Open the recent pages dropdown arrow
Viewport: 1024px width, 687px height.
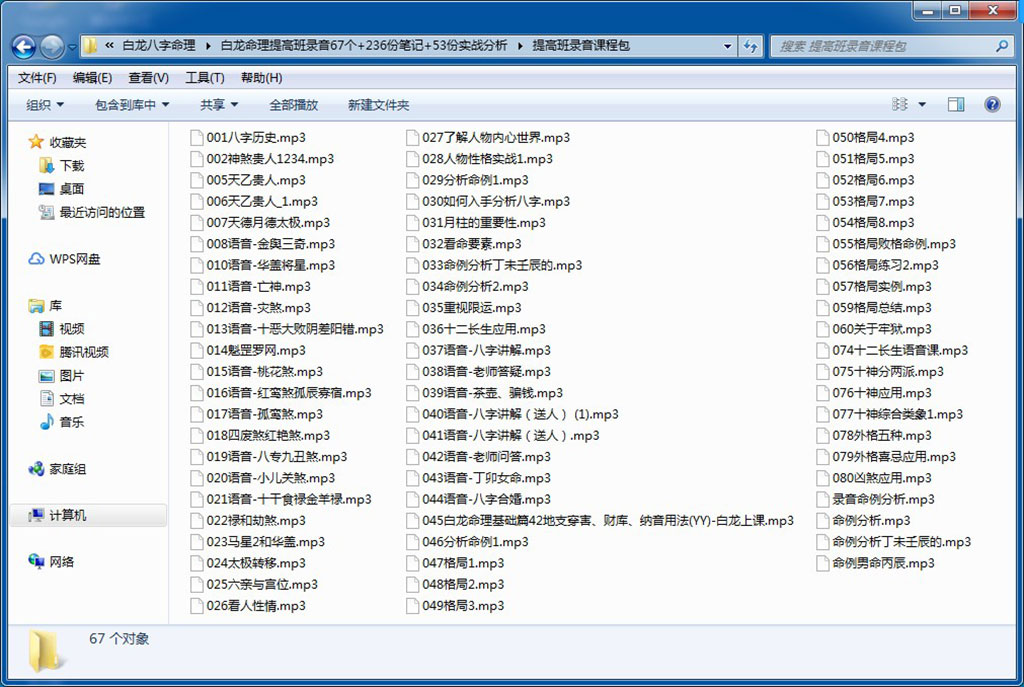[x=71, y=47]
